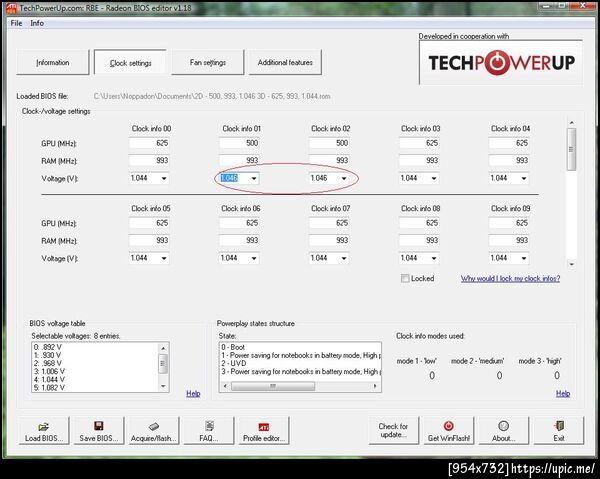Select state '2 - UVD'
600x479 pixels.
click(234, 363)
